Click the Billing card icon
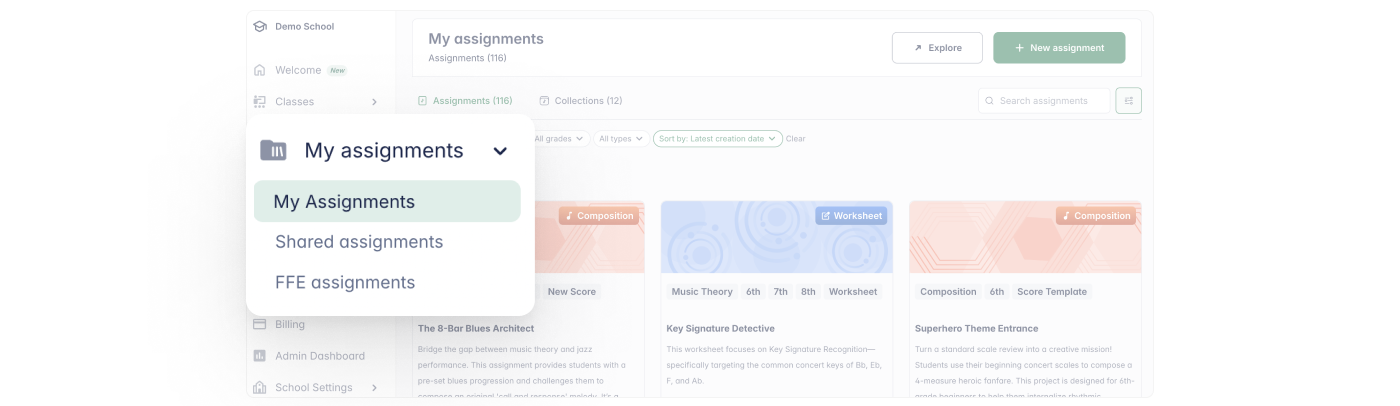 coord(260,324)
